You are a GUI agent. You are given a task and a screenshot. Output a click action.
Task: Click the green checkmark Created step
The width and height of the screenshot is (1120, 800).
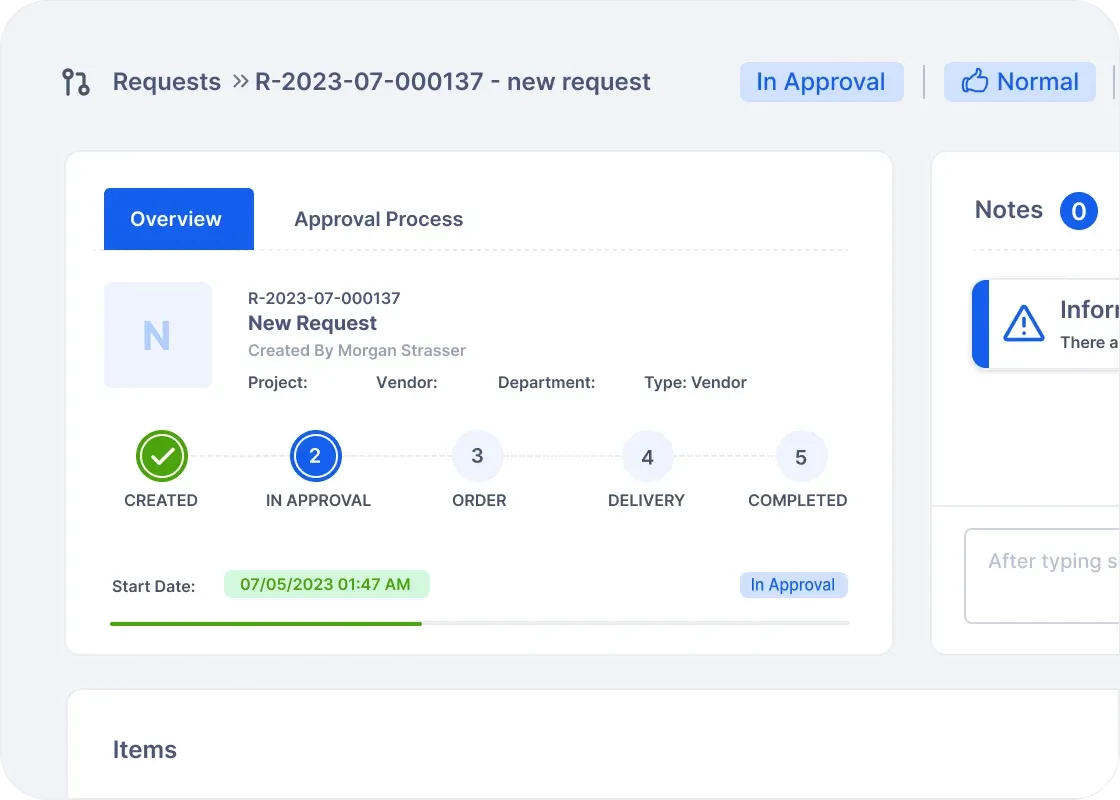tap(162, 456)
